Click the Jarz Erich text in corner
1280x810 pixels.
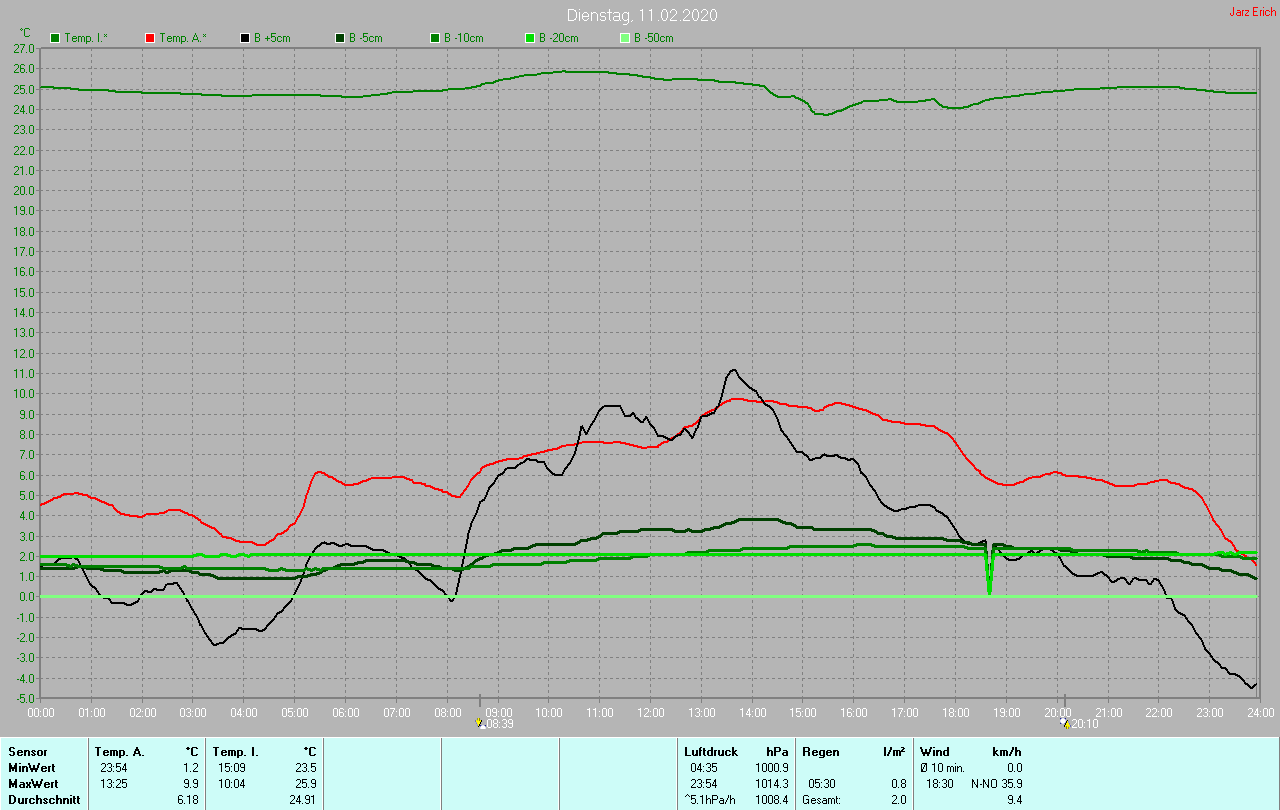pyautogui.click(x=1252, y=12)
